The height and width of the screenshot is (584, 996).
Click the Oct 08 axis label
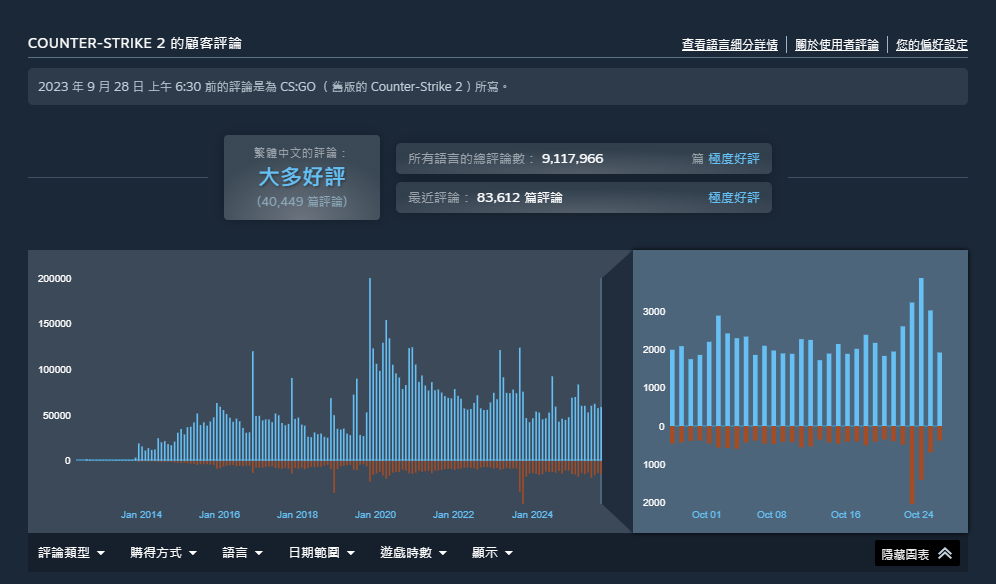771,514
